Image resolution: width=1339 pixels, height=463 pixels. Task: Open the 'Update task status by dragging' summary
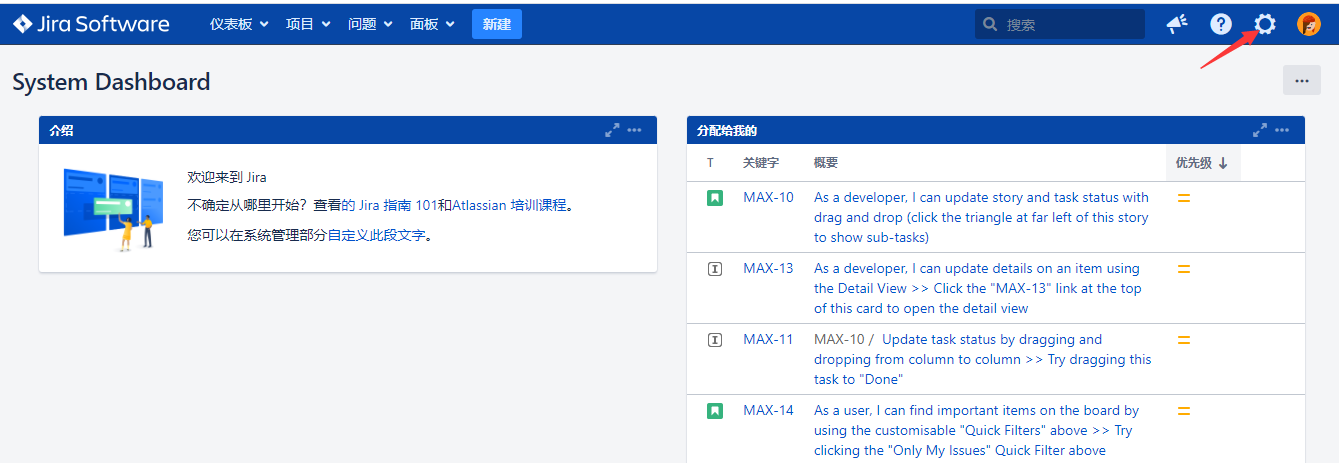[983, 360]
